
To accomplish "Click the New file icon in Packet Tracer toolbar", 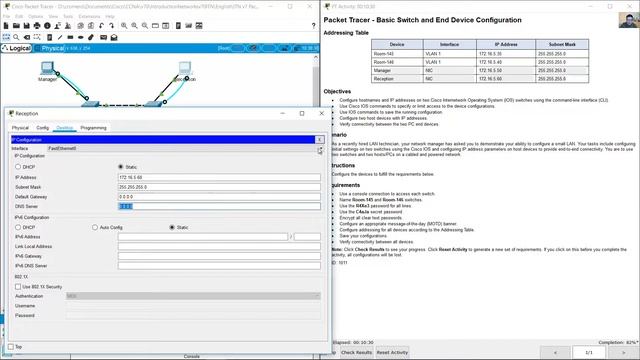I will 6,26.
